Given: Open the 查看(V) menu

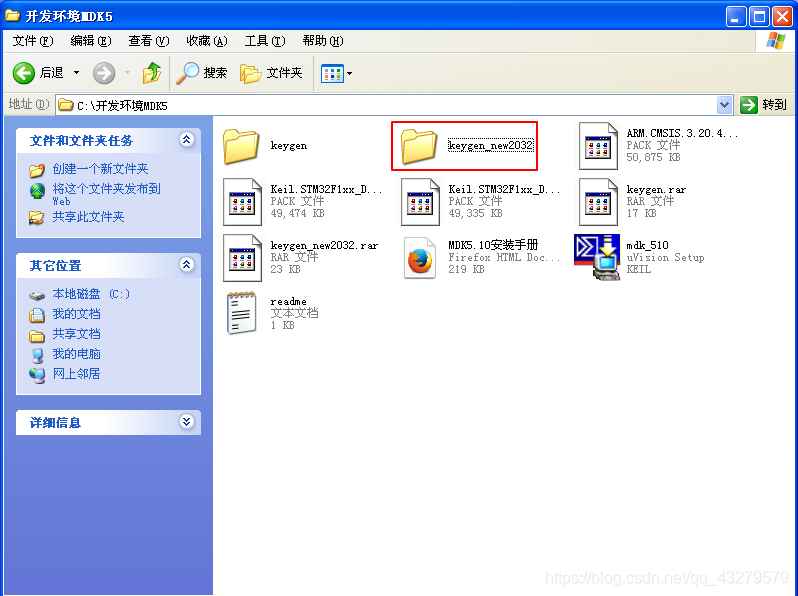Looking at the screenshot, I should [149, 41].
